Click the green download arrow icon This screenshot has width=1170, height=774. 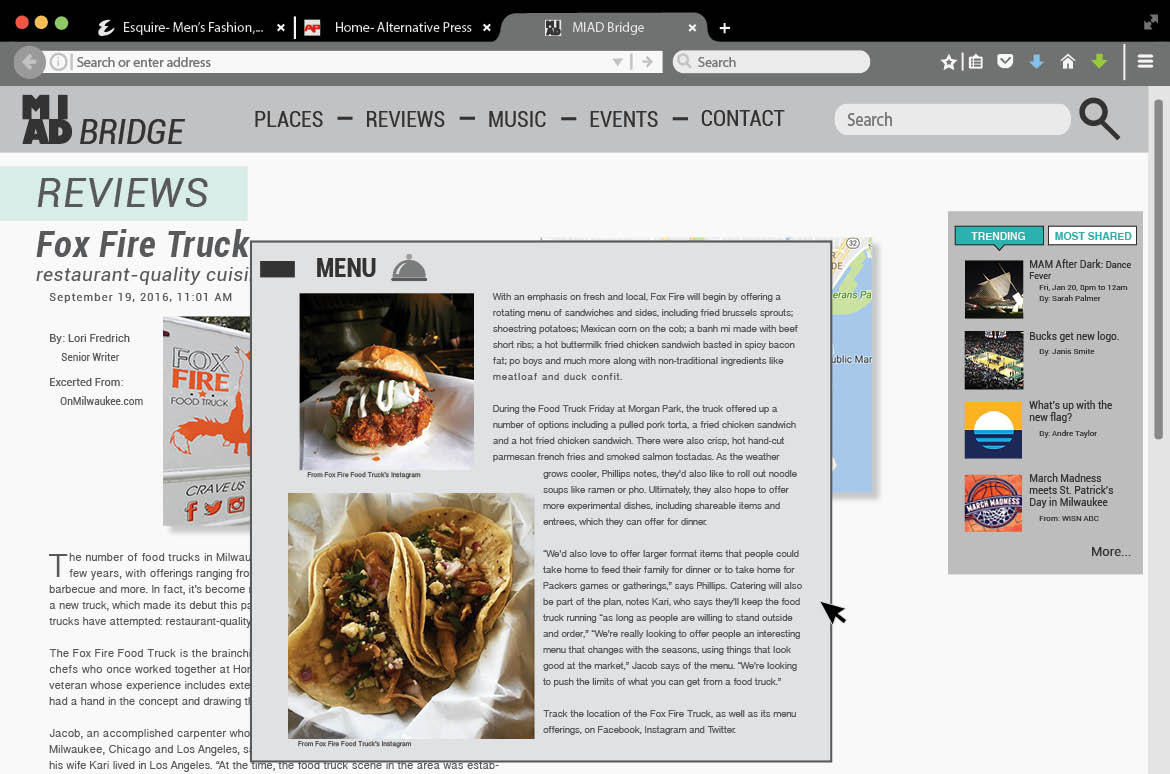1099,62
